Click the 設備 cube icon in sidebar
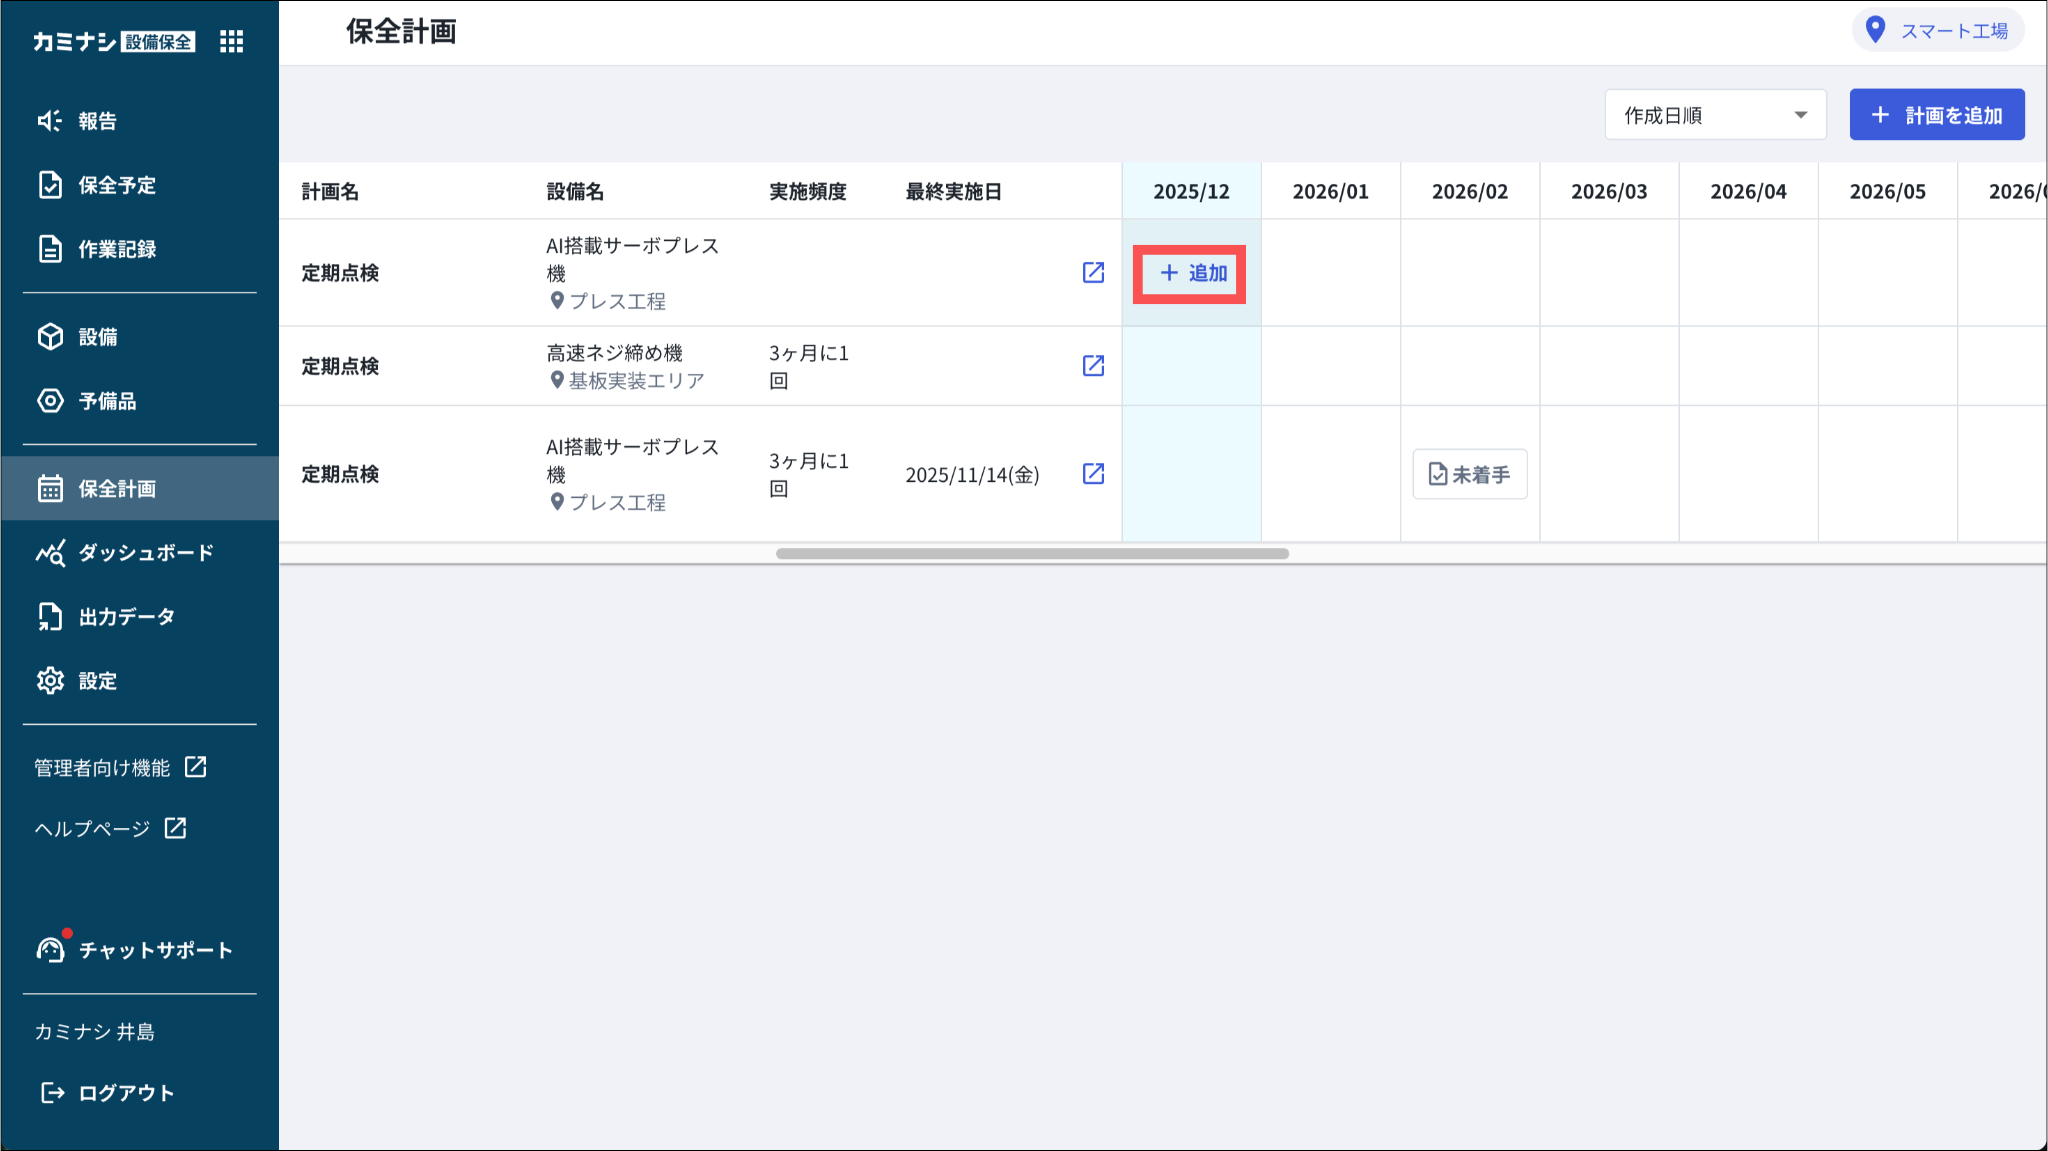This screenshot has width=2048, height=1151. (50, 337)
